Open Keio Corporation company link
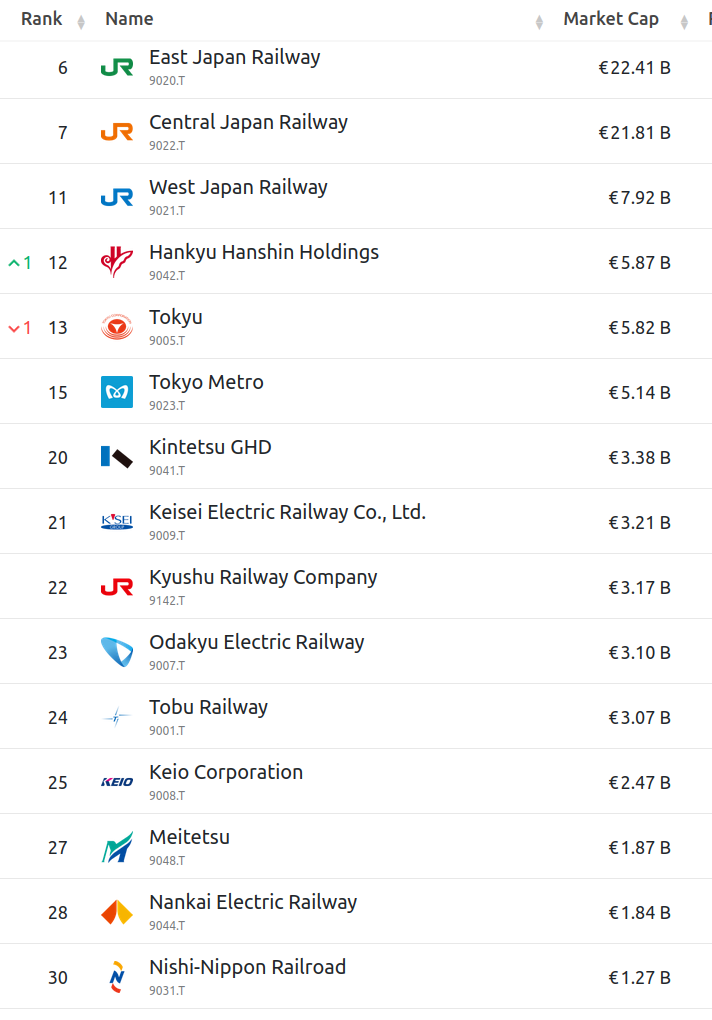 [x=226, y=773]
